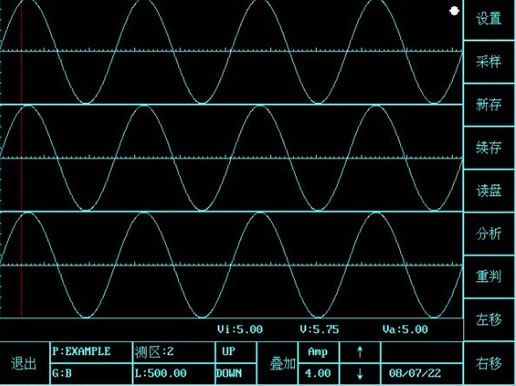Select the 续存 continue-save button

point(489,148)
